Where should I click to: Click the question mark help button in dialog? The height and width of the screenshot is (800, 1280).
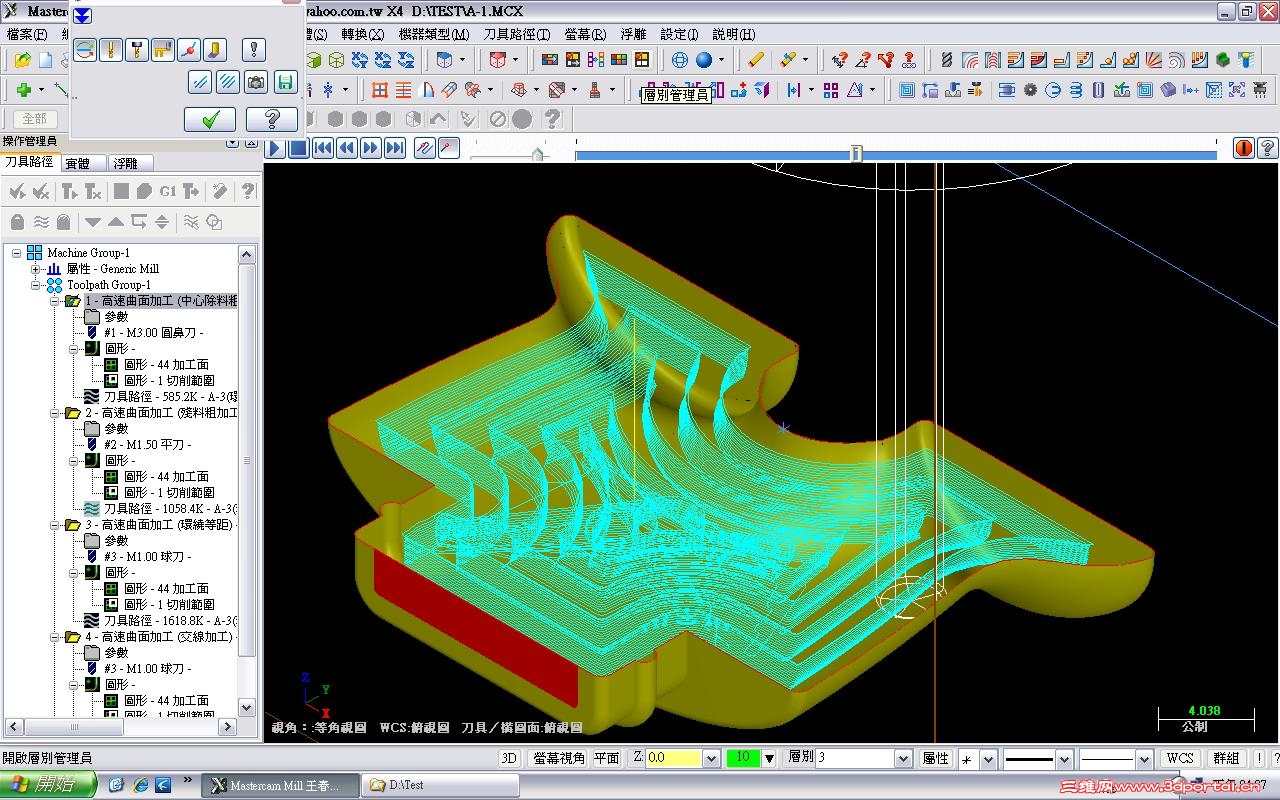point(271,120)
